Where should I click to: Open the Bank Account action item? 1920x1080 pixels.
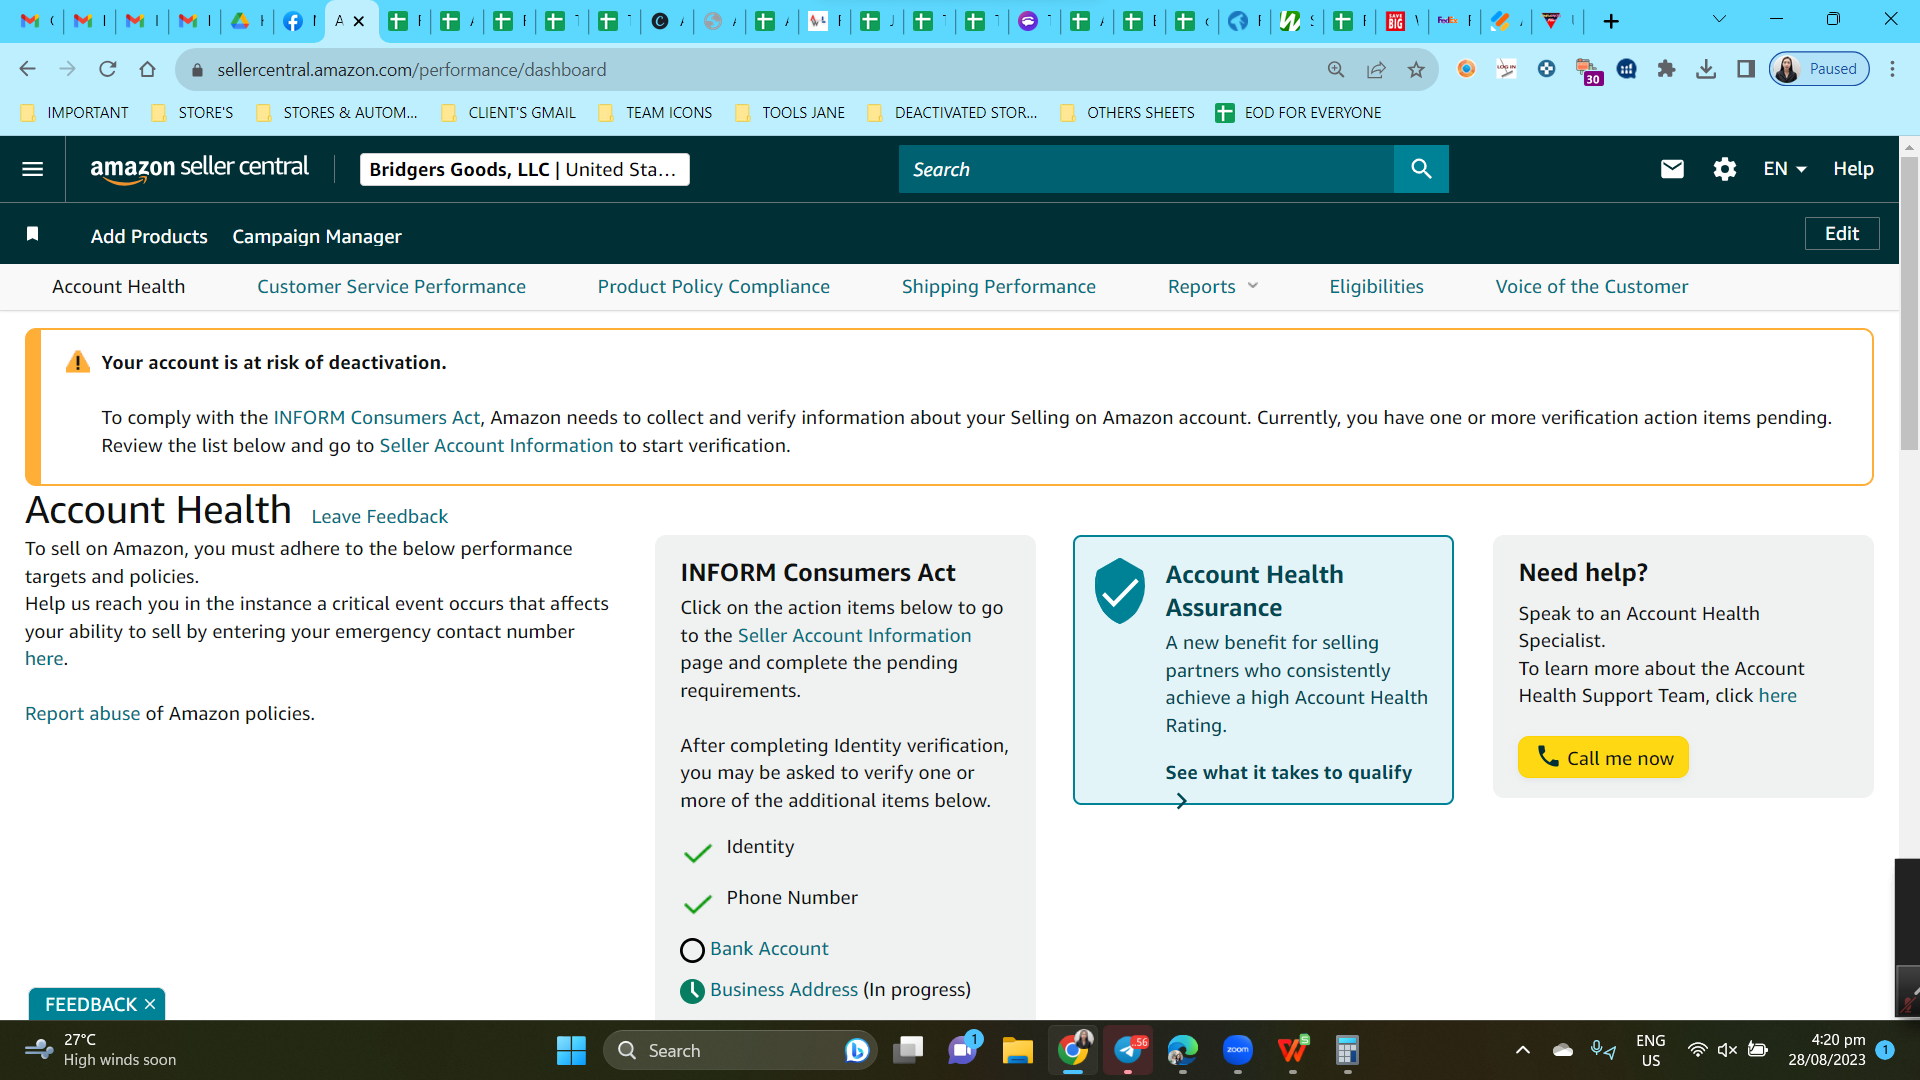point(769,949)
